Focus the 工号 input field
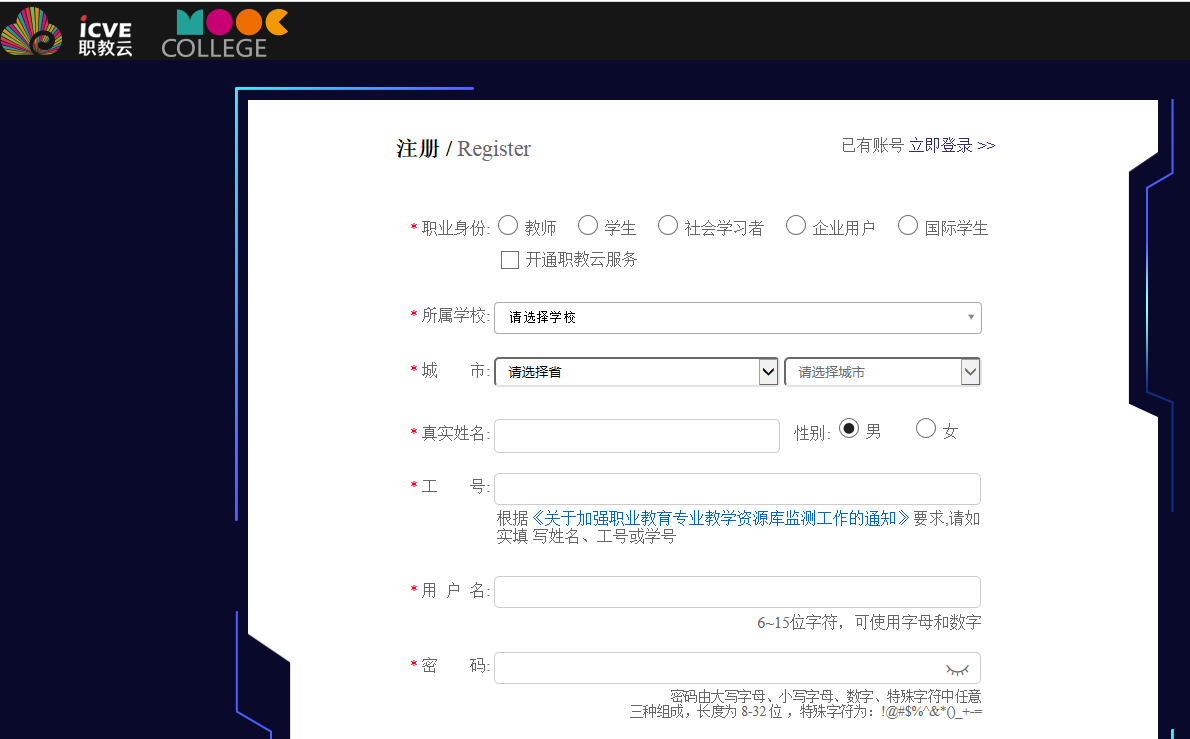The image size is (1190, 739). pyautogui.click(x=738, y=489)
